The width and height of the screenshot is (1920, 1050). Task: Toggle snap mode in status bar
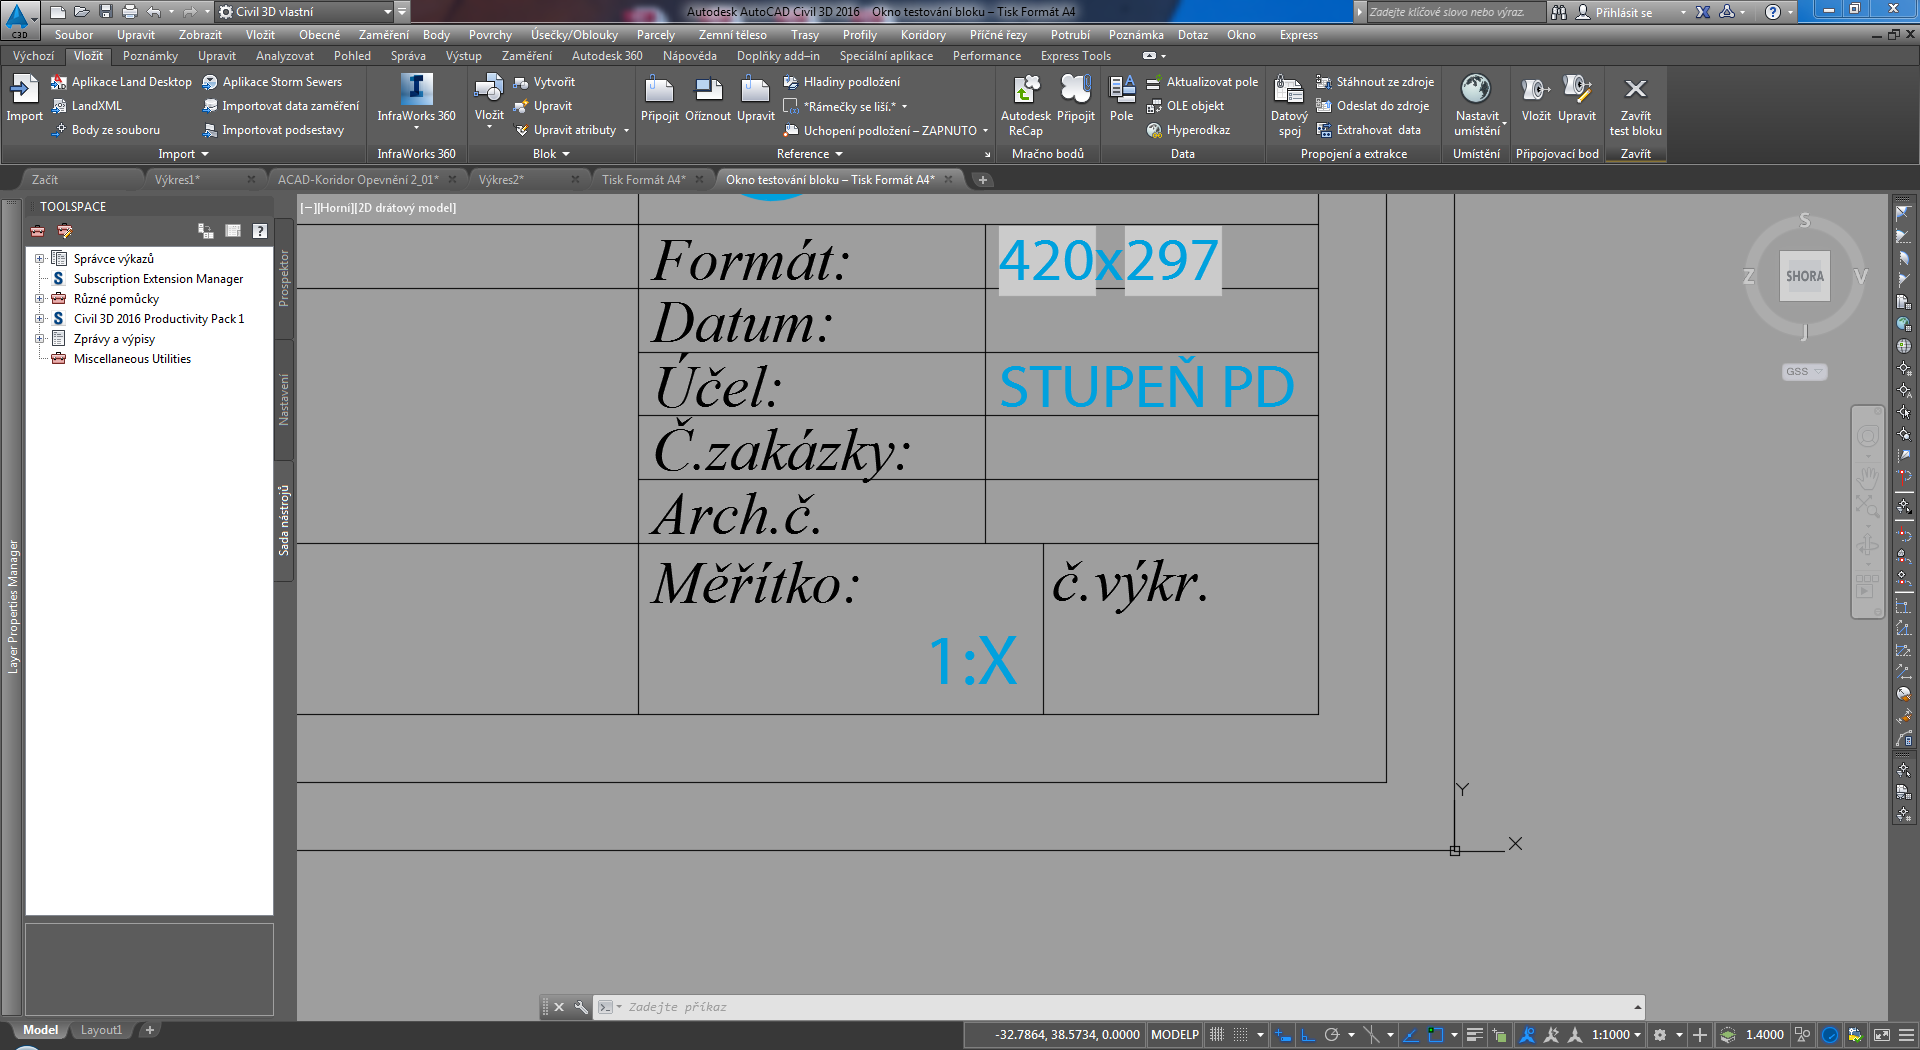click(x=1241, y=1035)
